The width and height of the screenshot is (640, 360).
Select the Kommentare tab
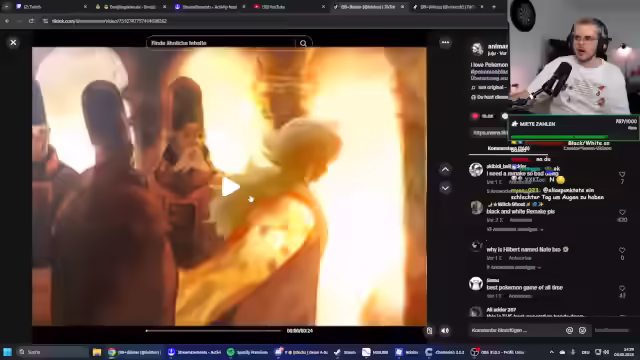pyautogui.click(x=509, y=149)
